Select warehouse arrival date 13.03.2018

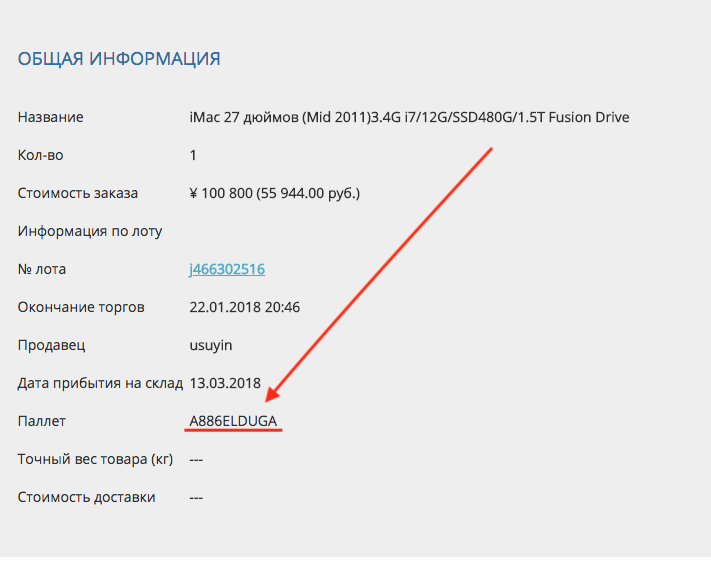[x=225, y=383]
